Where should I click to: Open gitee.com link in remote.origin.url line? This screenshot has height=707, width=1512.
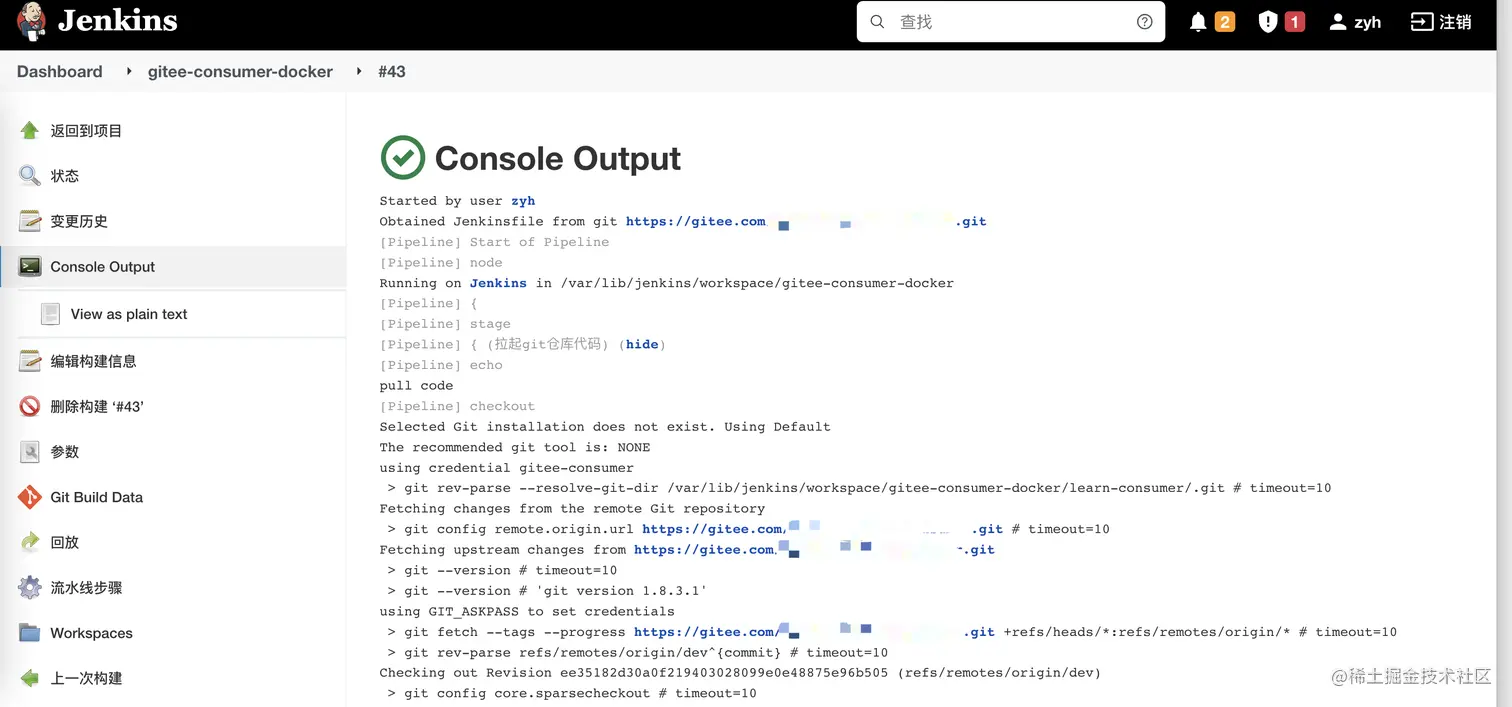[822, 529]
